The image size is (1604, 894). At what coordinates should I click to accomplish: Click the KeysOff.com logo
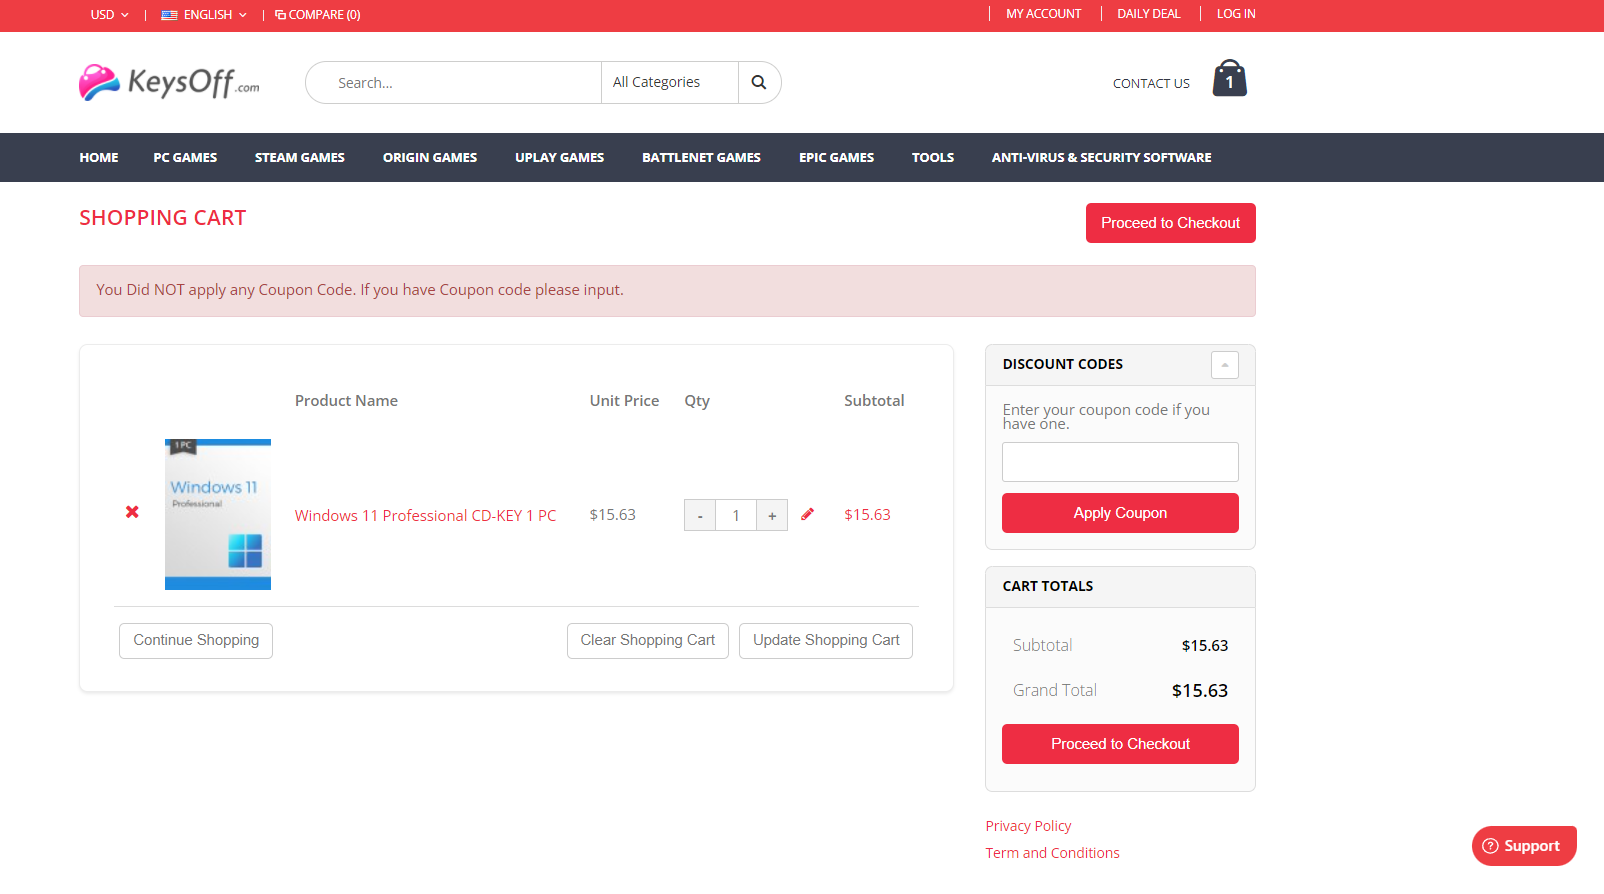[170, 82]
